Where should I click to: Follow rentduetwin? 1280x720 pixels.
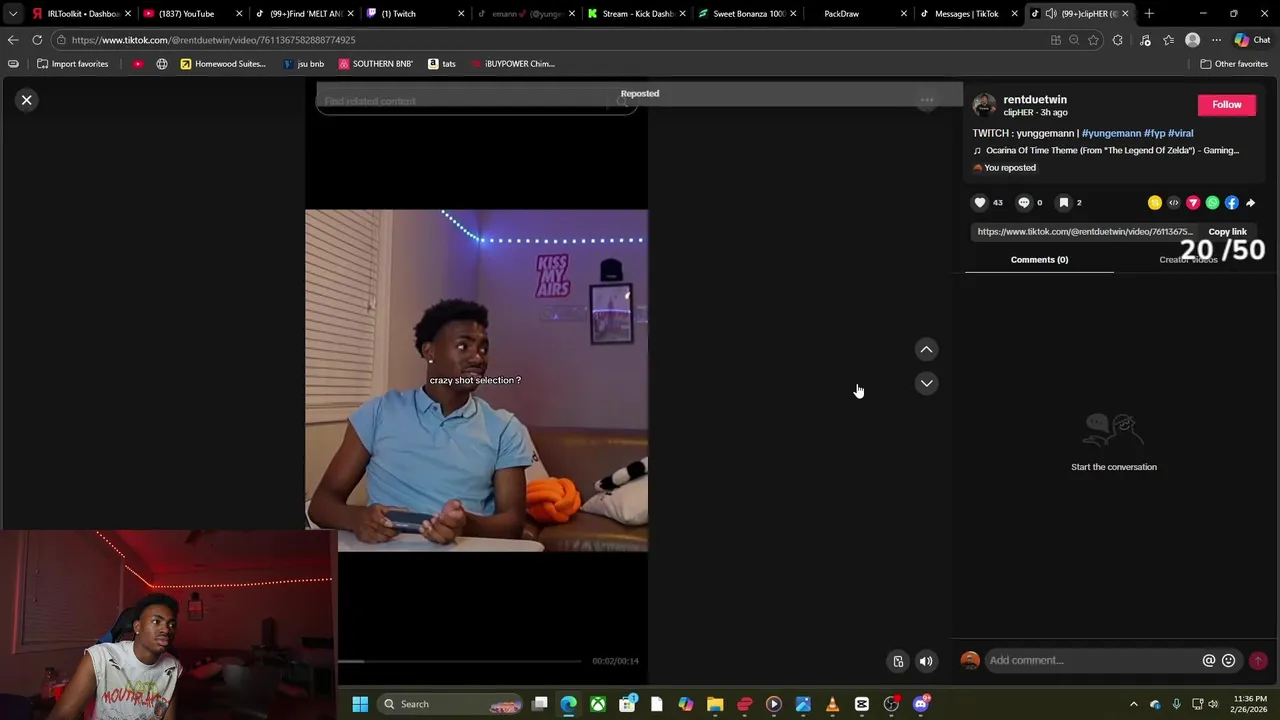tap(1227, 105)
